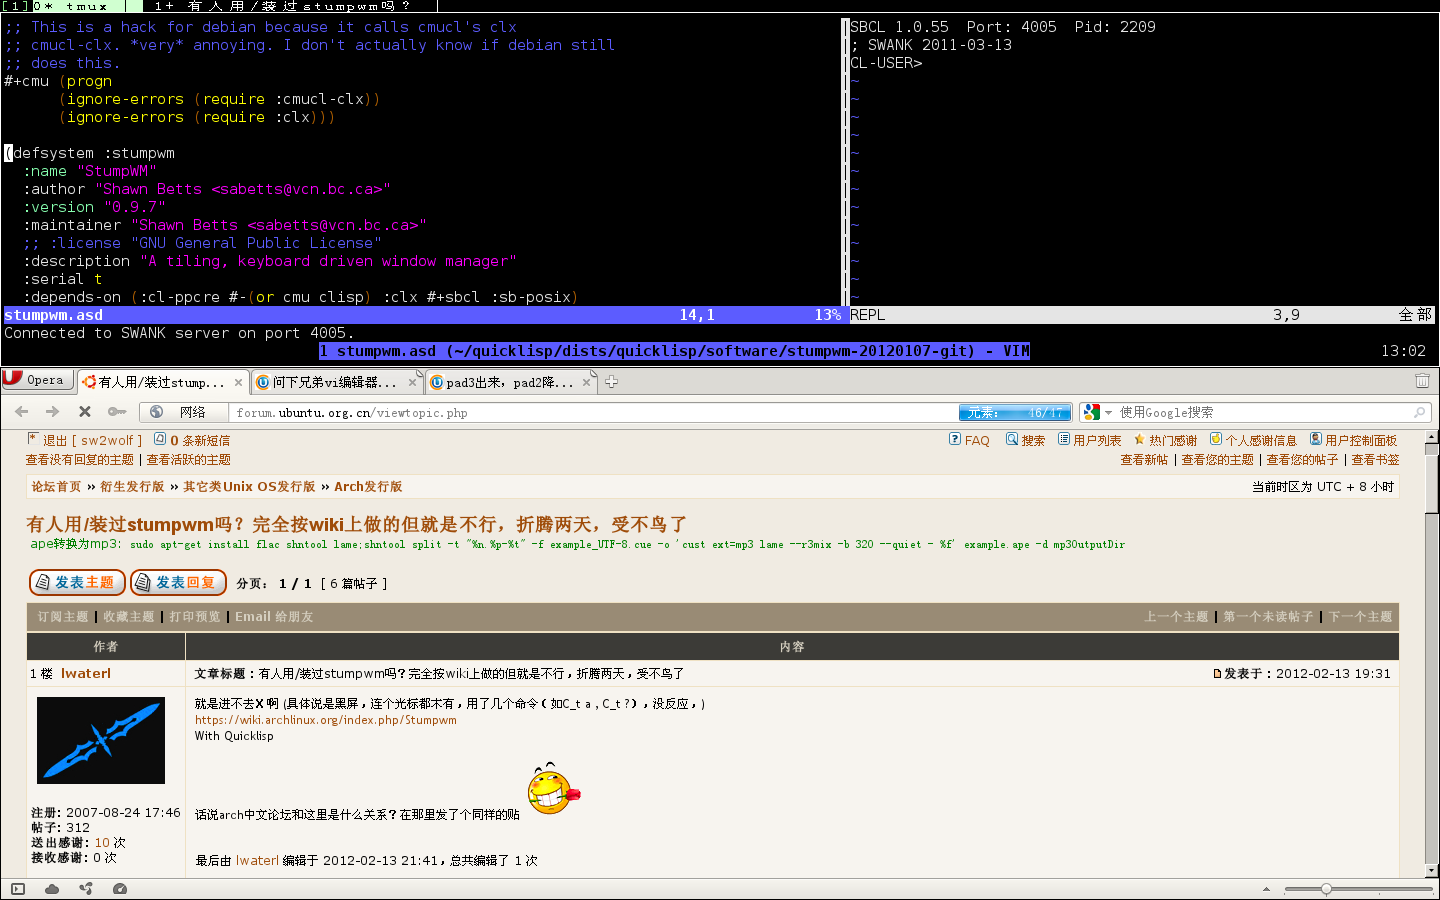This screenshot has width=1440, height=900.
Task: Log out via the sw2wolf link
Action: (x=92, y=440)
